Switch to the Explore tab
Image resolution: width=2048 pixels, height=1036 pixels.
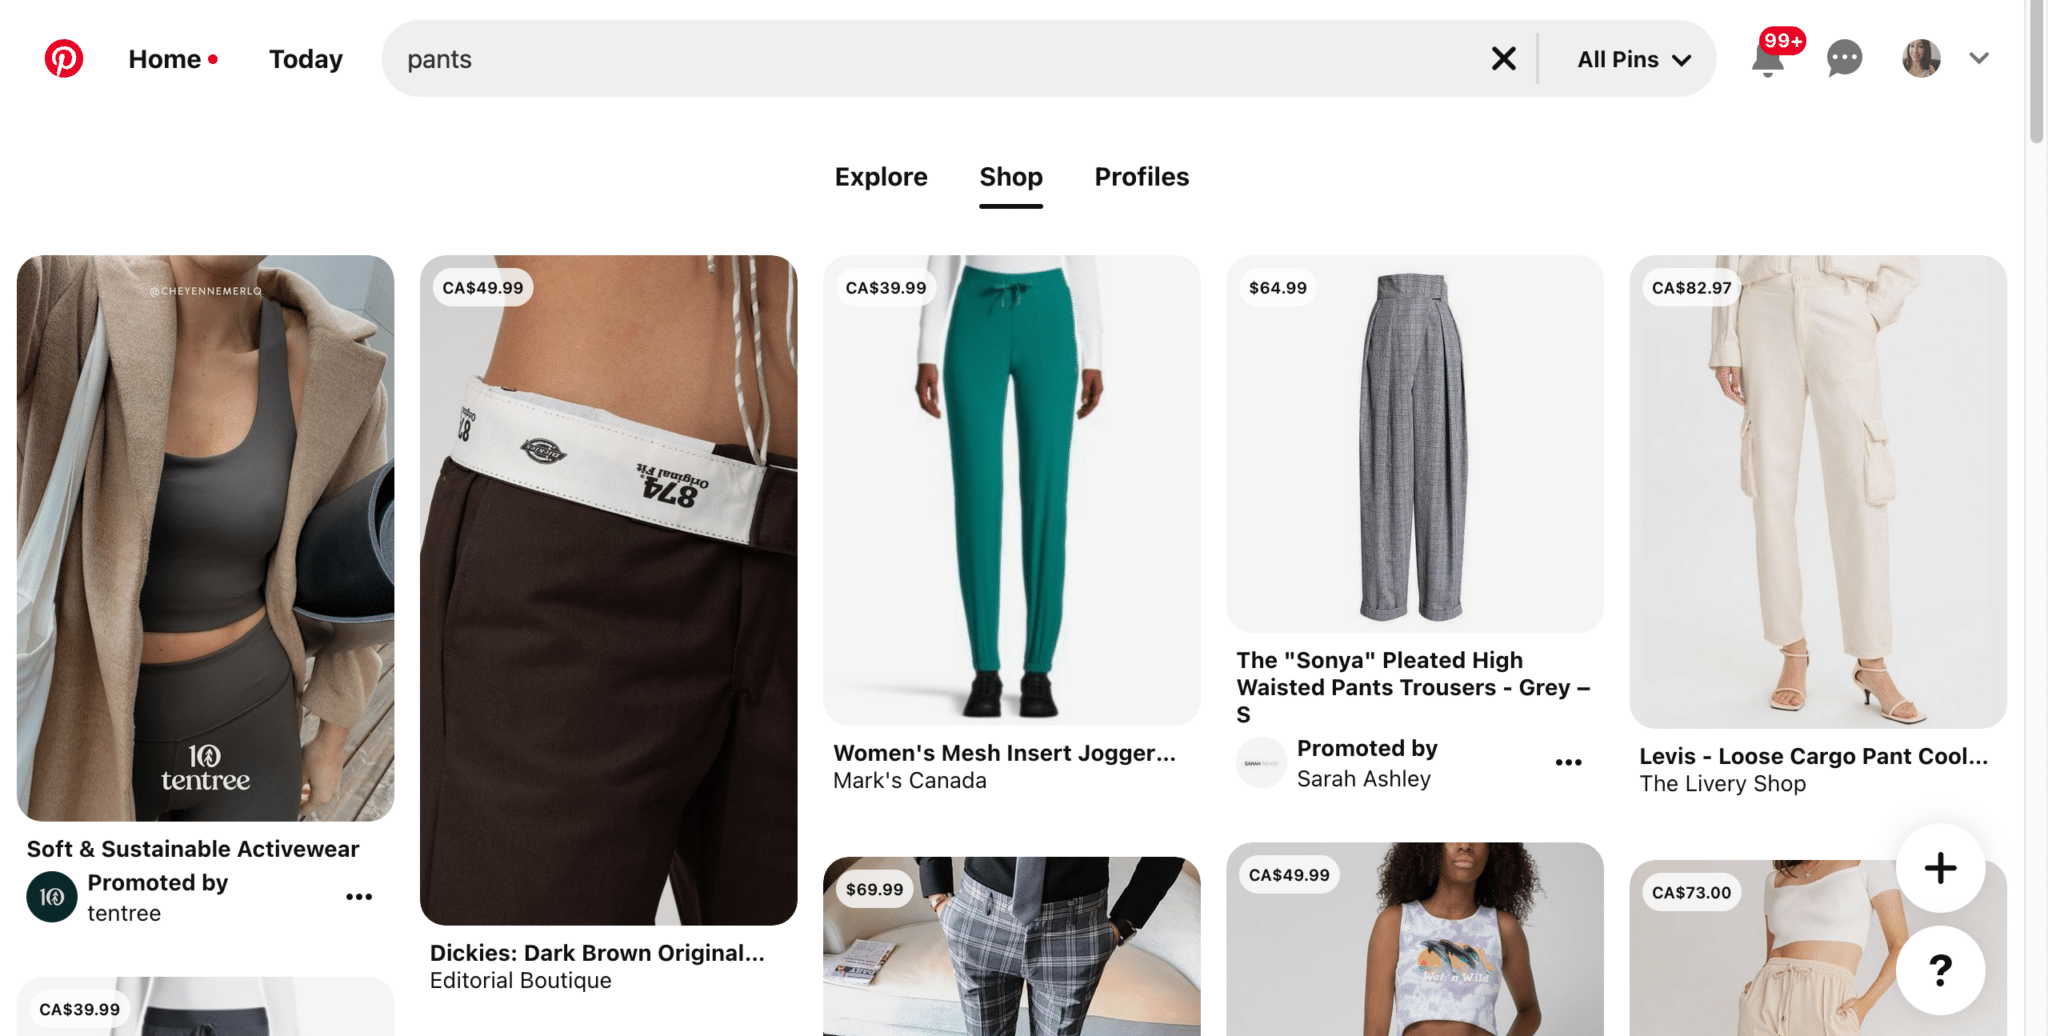click(880, 177)
